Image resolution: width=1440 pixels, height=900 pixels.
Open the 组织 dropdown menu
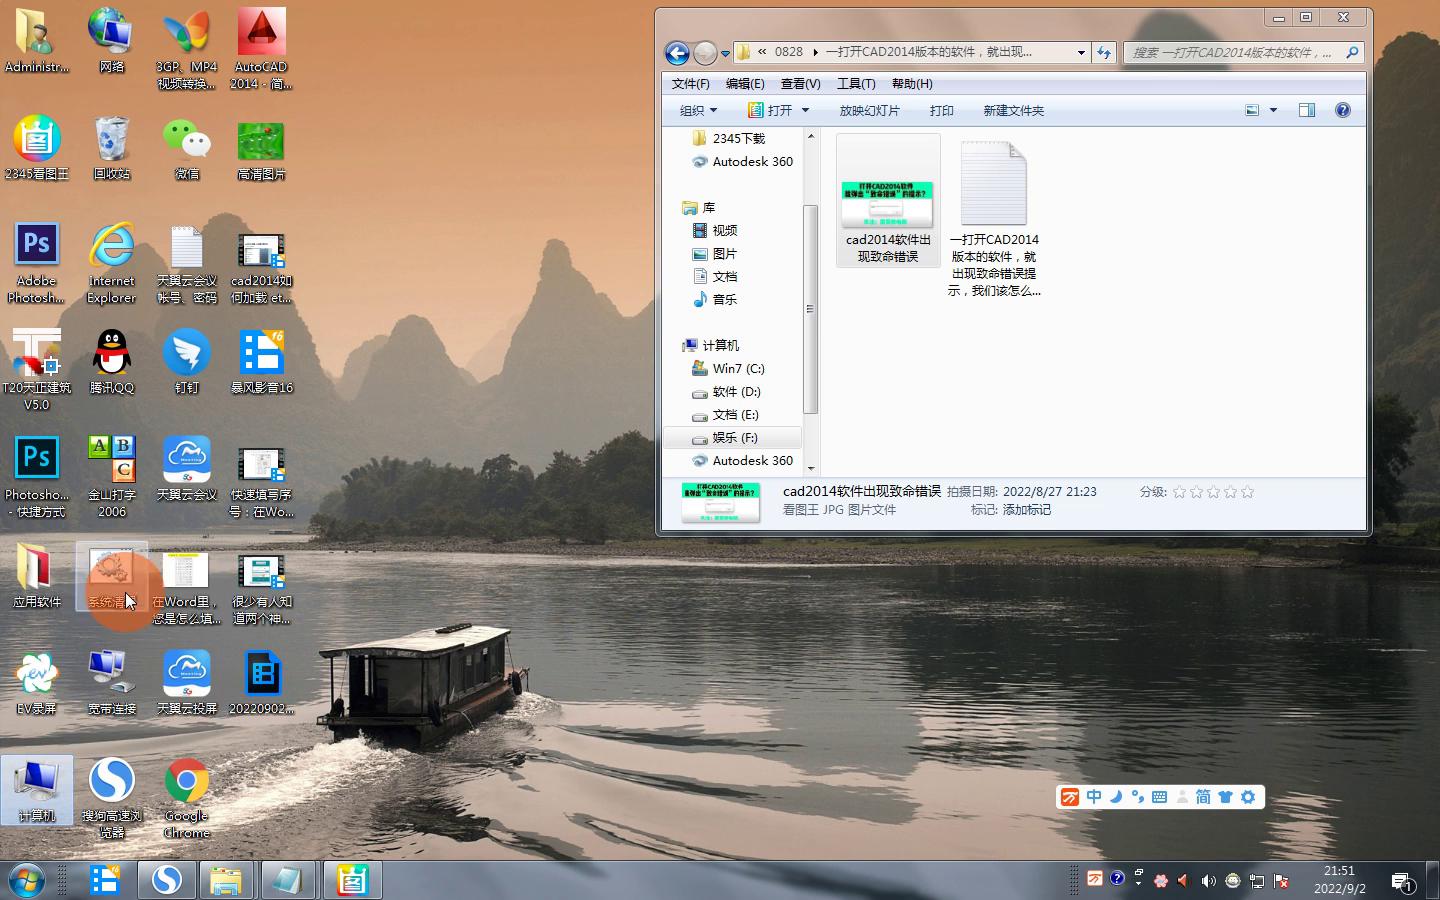[x=698, y=110]
